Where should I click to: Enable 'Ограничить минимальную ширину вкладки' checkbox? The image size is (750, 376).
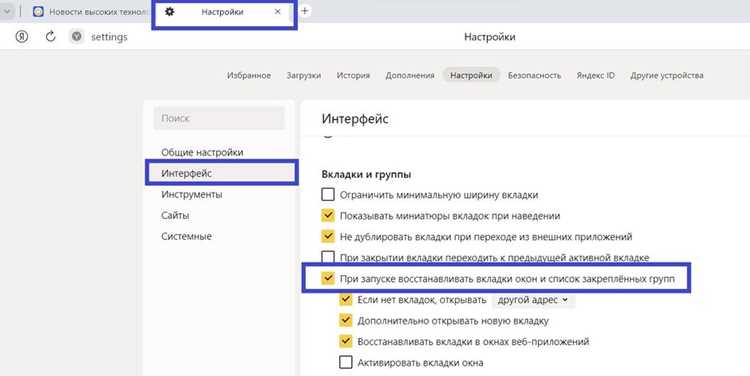pyautogui.click(x=328, y=194)
